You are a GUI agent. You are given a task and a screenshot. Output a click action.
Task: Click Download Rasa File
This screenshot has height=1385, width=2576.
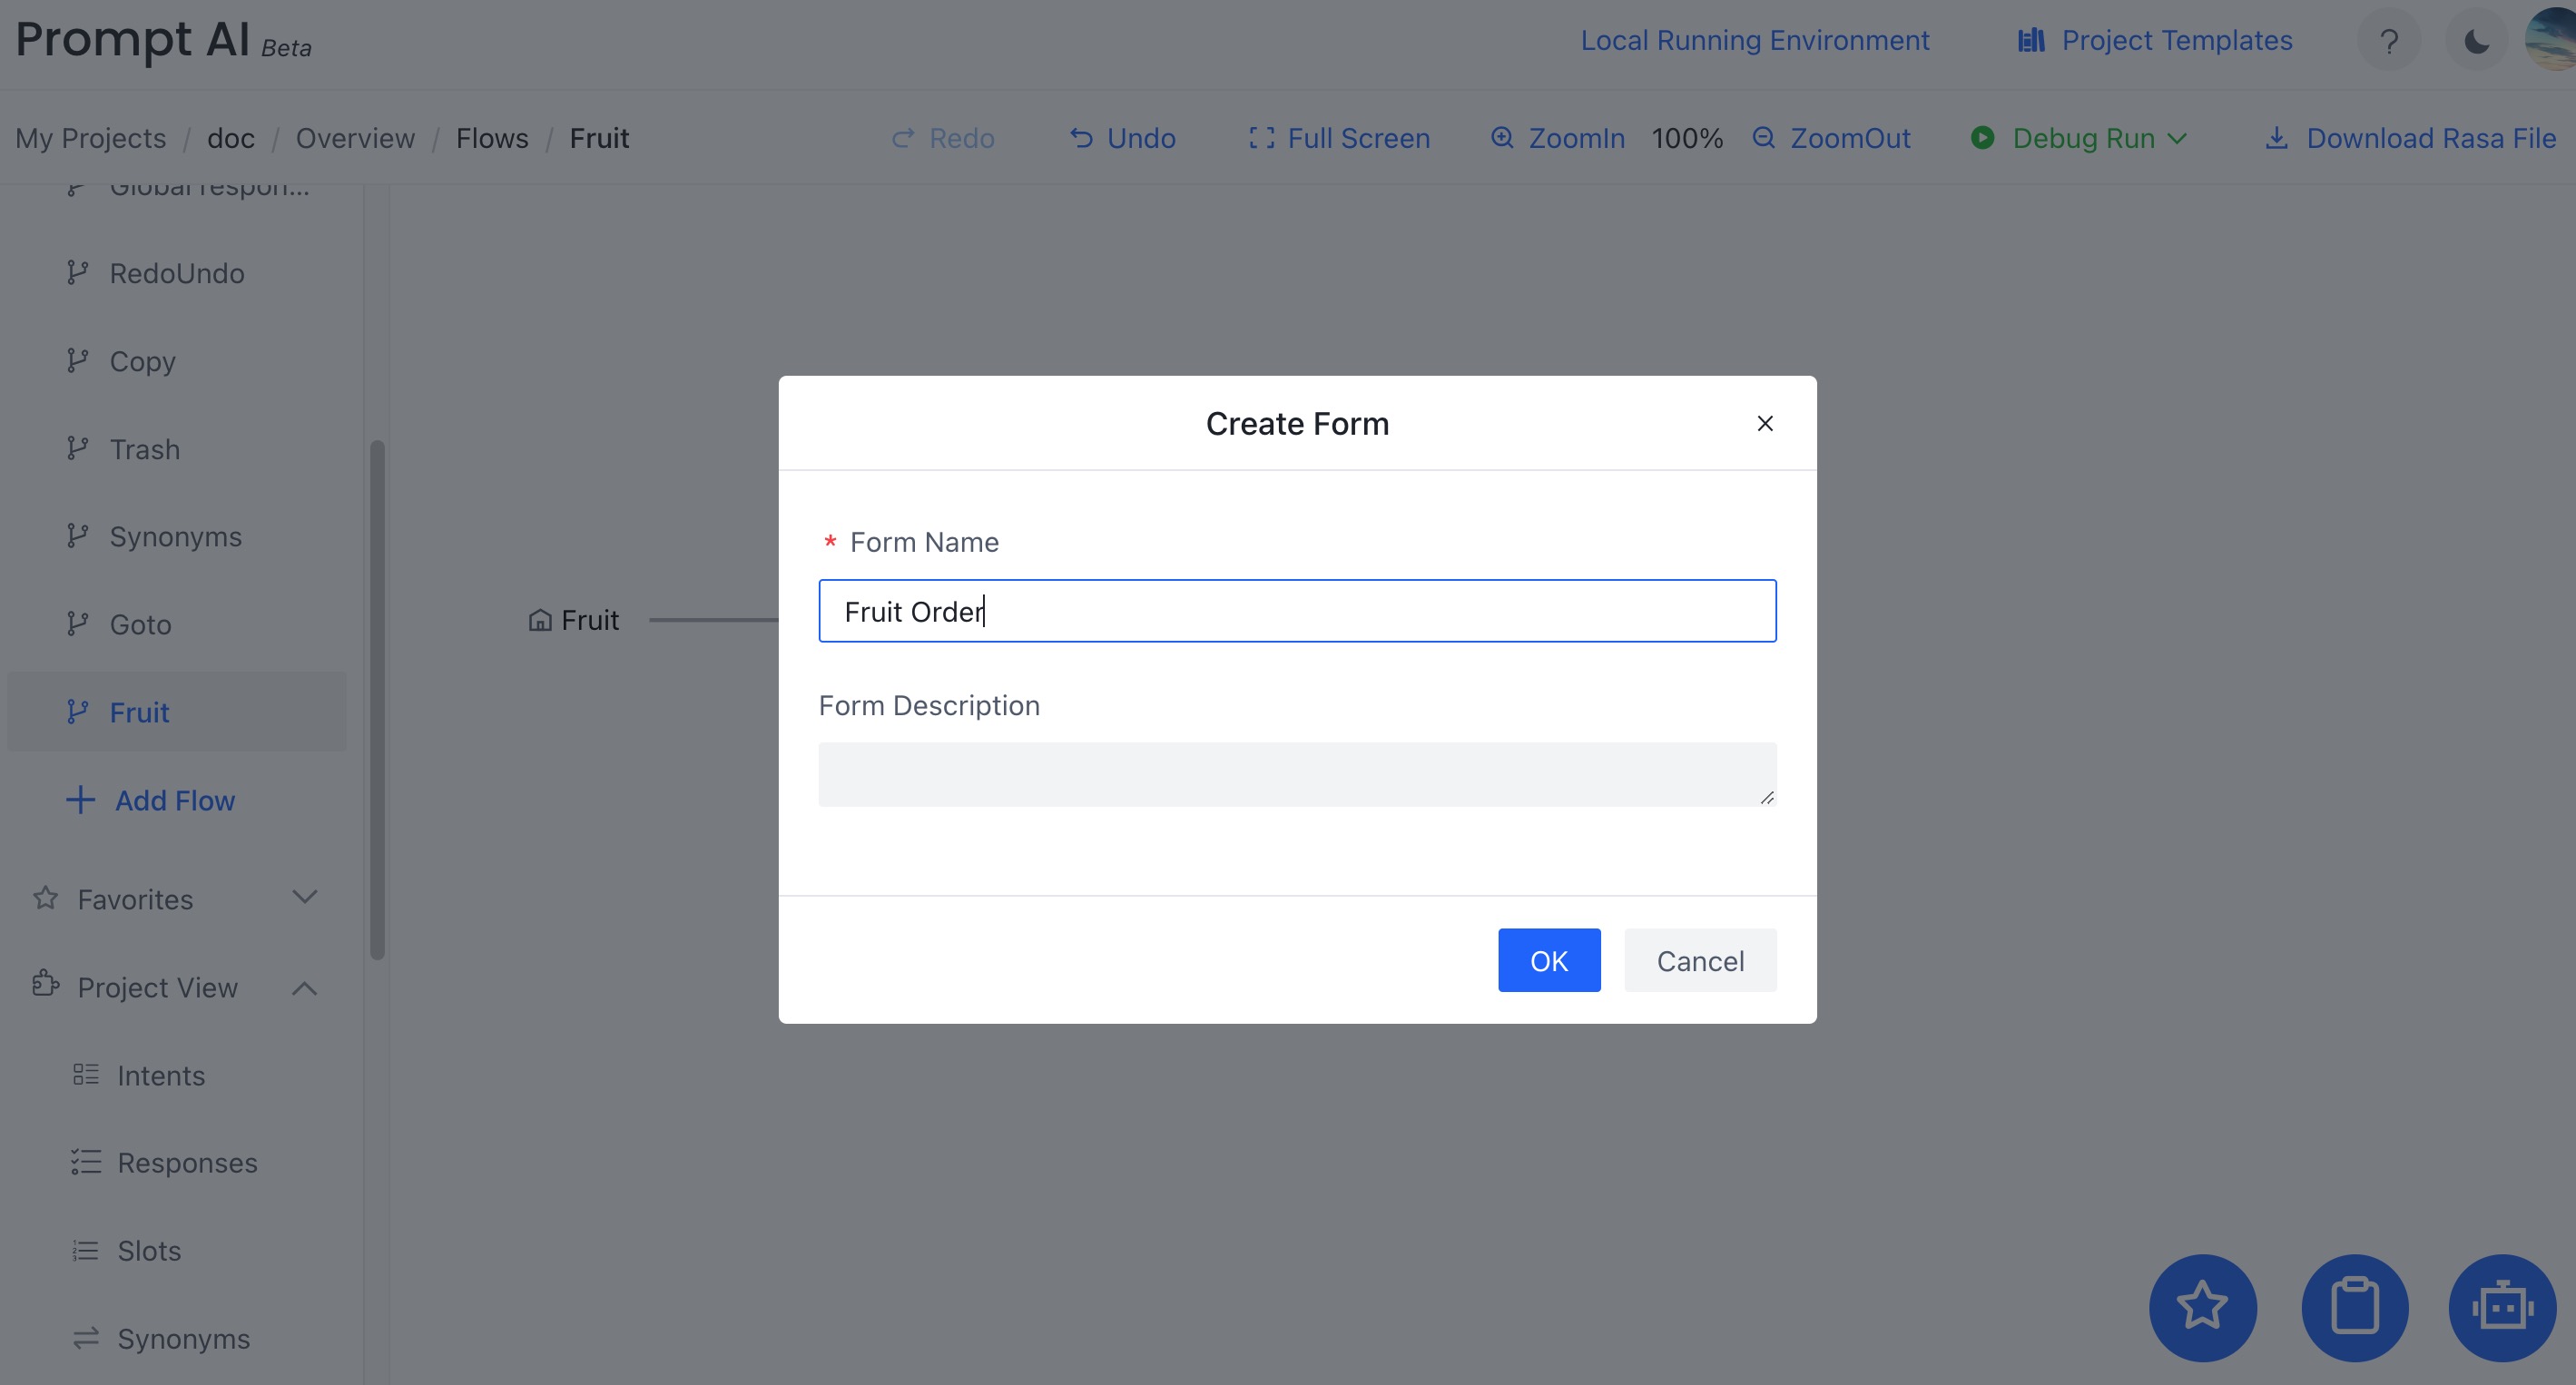click(2410, 138)
